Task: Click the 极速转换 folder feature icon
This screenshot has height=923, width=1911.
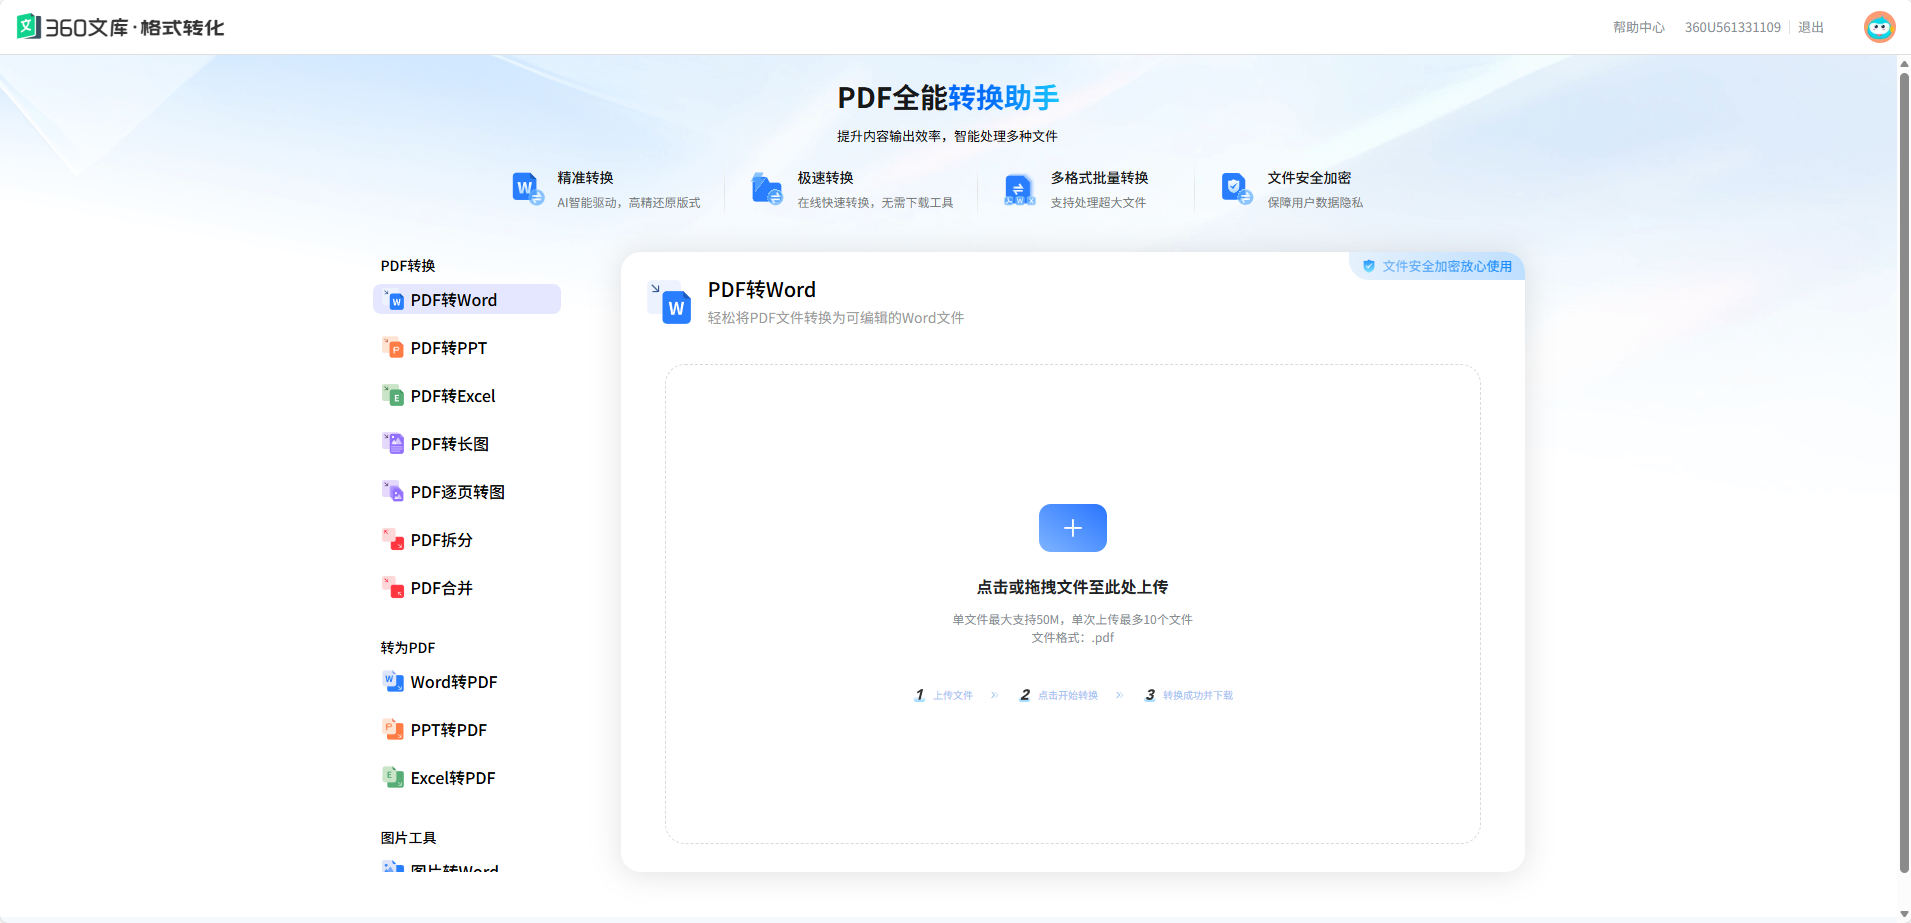Action: tap(767, 188)
